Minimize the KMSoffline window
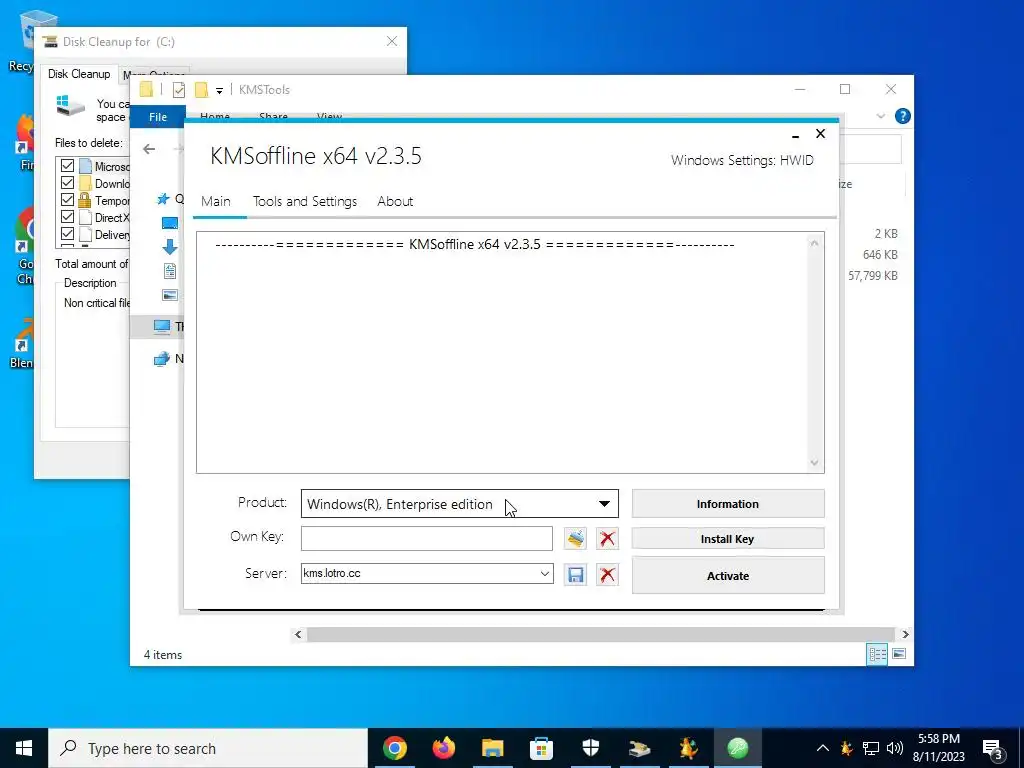 pyautogui.click(x=795, y=135)
